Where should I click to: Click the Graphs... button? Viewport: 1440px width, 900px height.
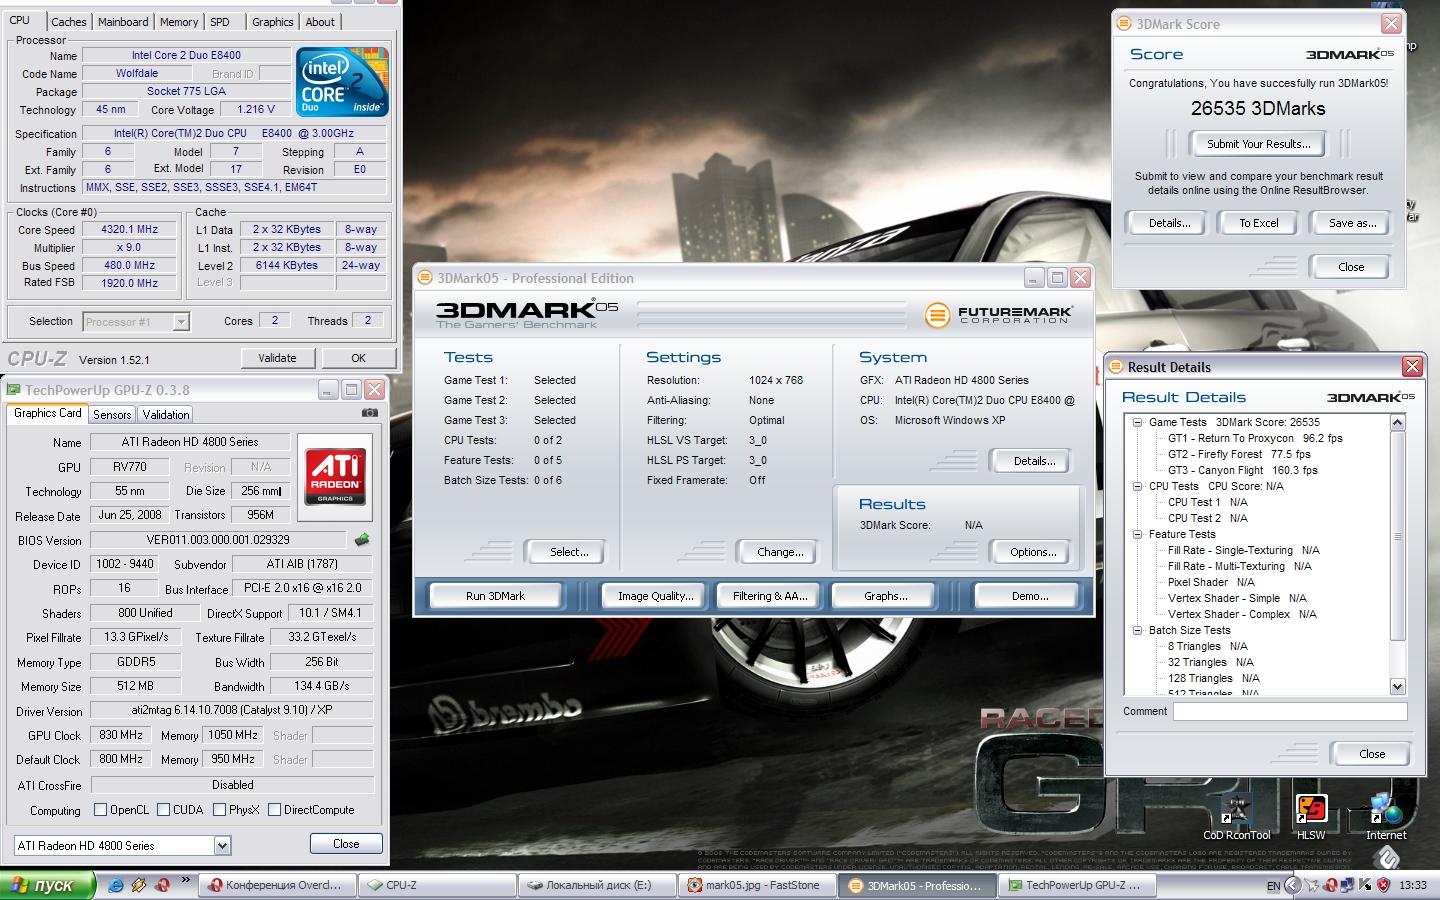point(885,596)
